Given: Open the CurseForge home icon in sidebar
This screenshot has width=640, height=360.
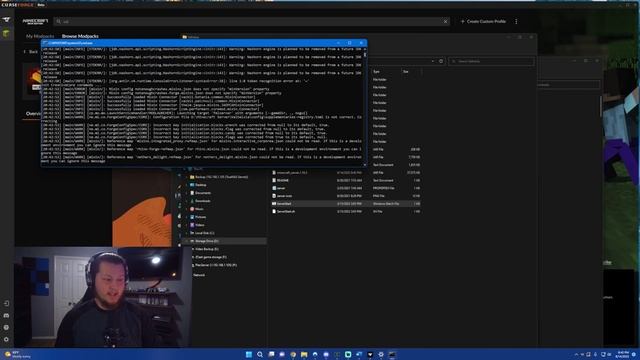Looking at the screenshot, I should (x=6, y=20).
